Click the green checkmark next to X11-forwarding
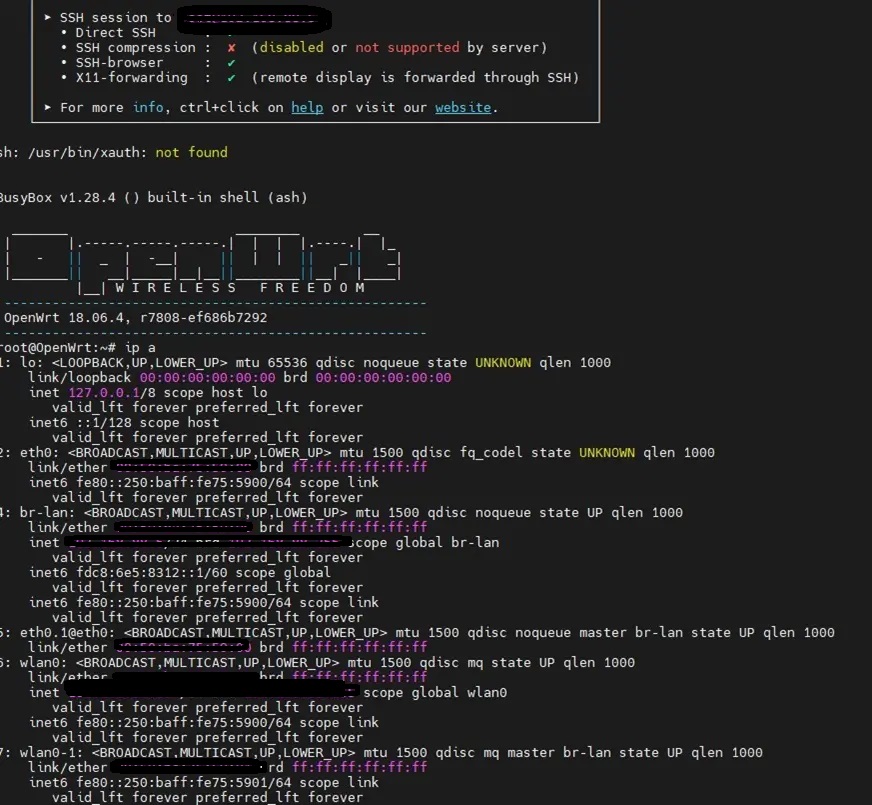Viewport: 872px width, 805px height. pos(231,77)
